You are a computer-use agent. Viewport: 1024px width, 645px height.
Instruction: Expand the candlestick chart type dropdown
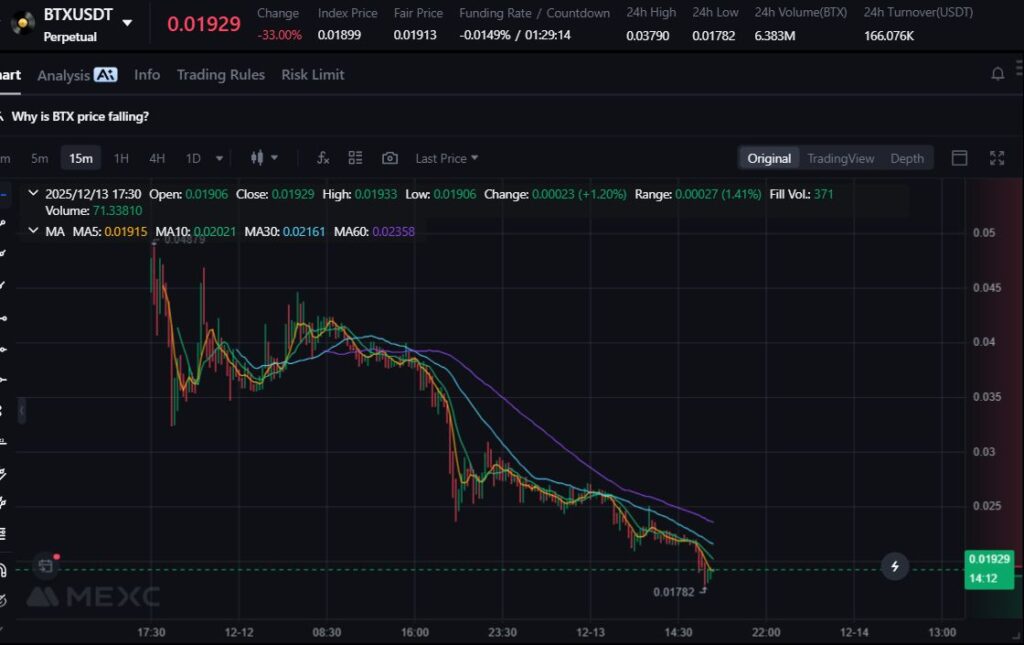(264, 158)
